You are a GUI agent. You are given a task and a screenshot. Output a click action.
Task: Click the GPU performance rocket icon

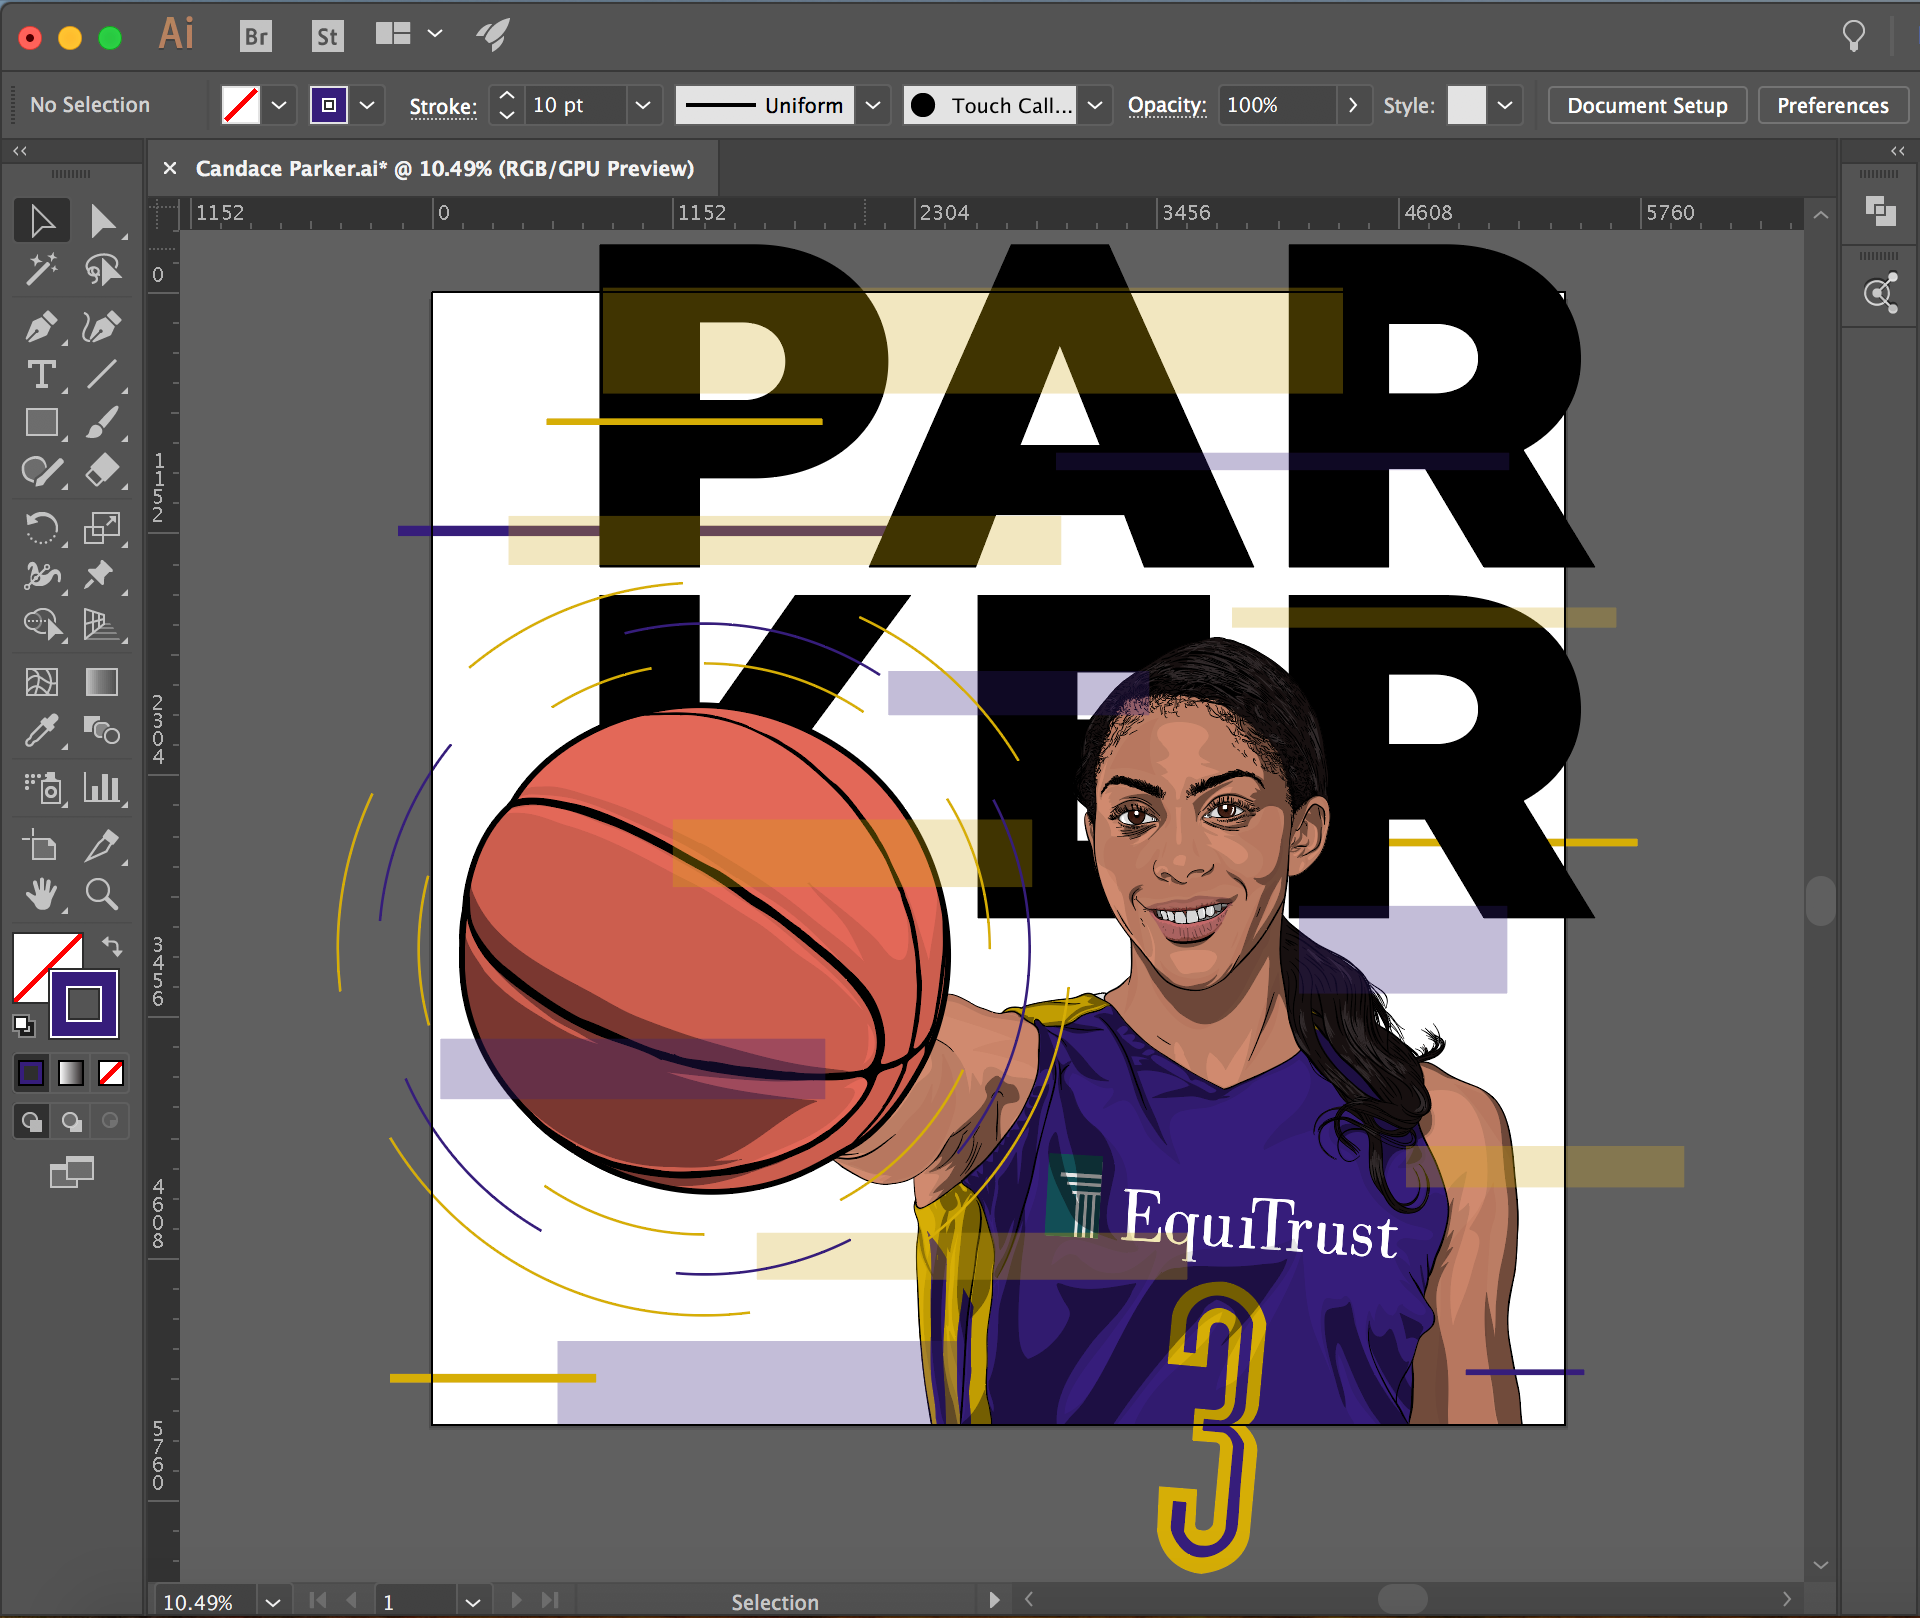coord(493,35)
